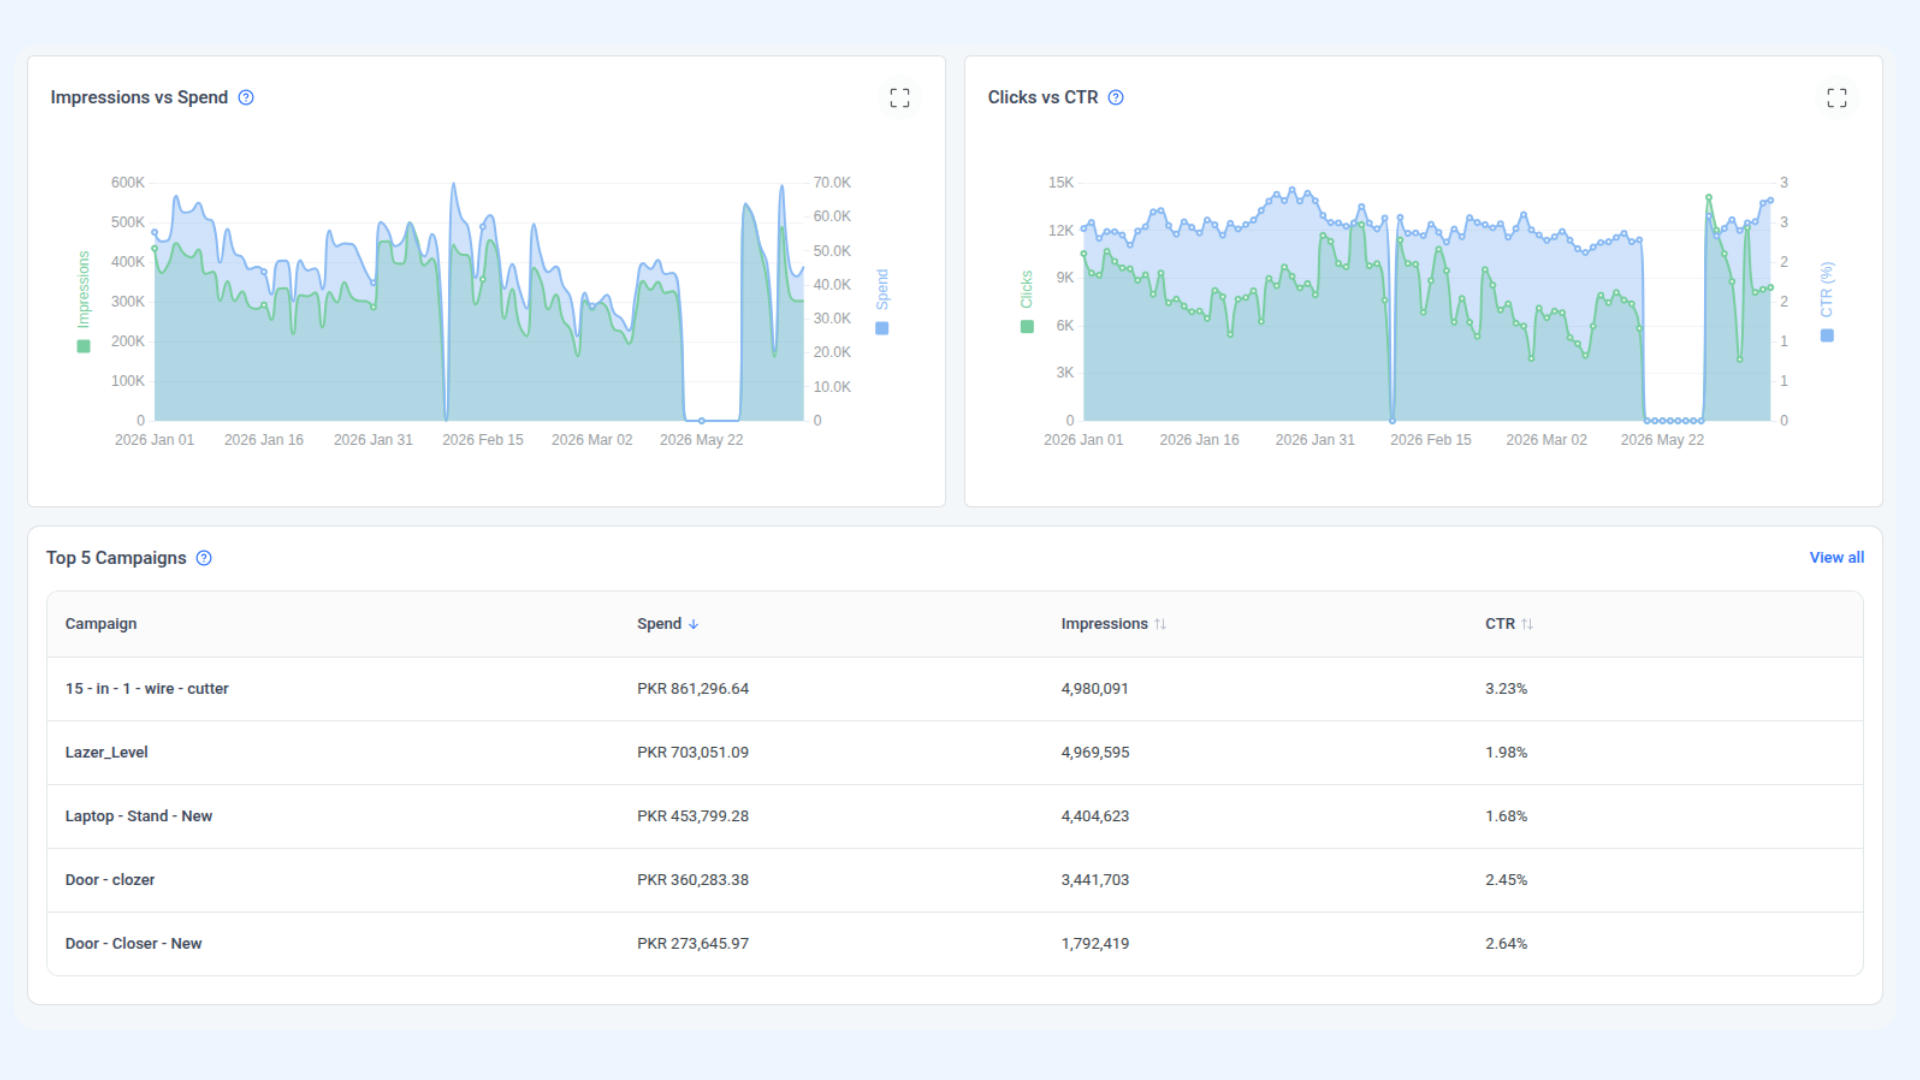Viewport: 1920px width, 1080px height.
Task: Expand the Clicks vs CTR chart fullscreen
Action: (1836, 97)
